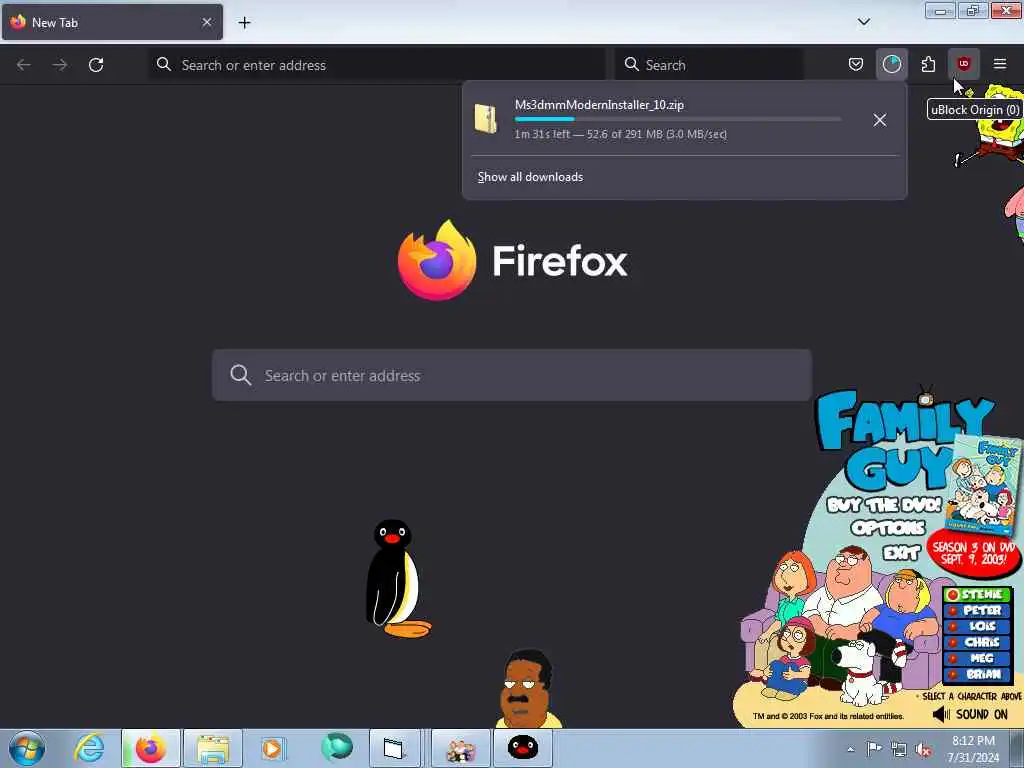This screenshot has width=1024, height=768.
Task: Open Action Center flag tray icon
Action: click(874, 749)
